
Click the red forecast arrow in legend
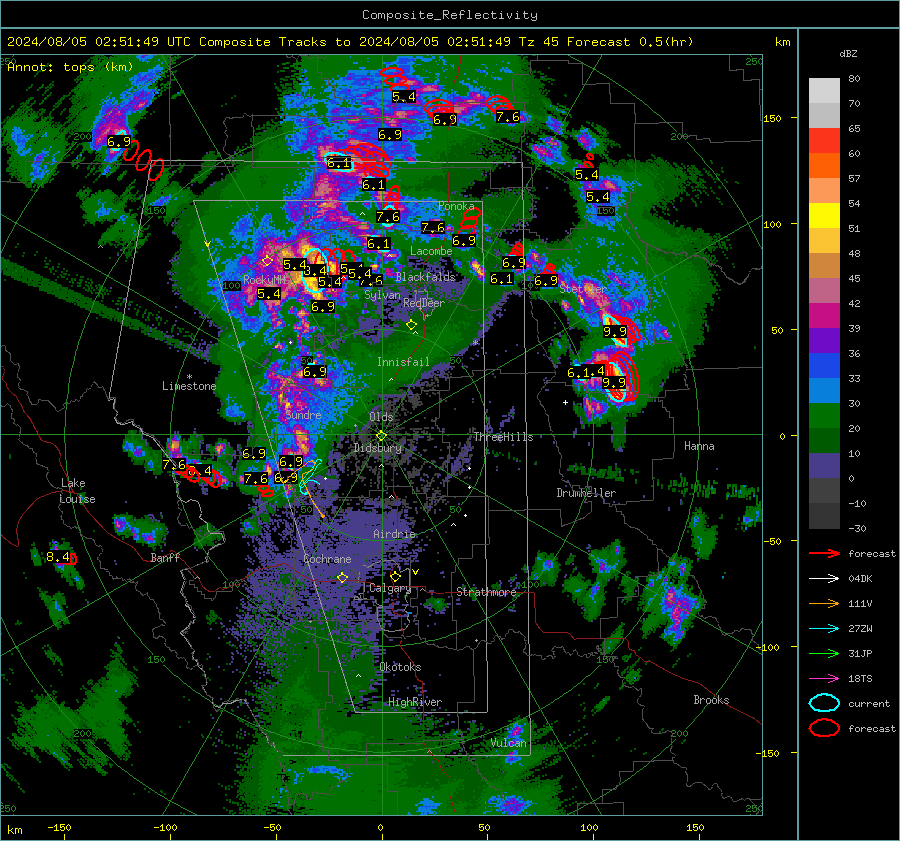coord(824,553)
